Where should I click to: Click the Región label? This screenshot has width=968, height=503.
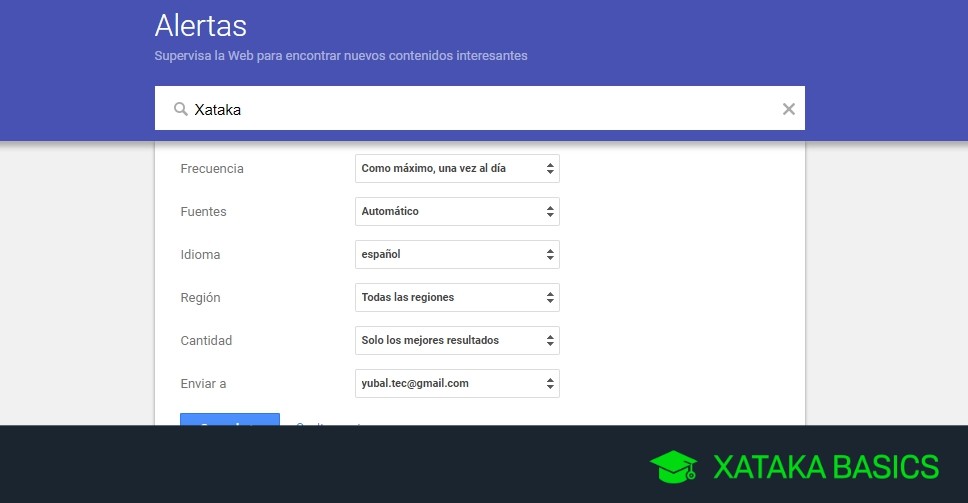[200, 297]
